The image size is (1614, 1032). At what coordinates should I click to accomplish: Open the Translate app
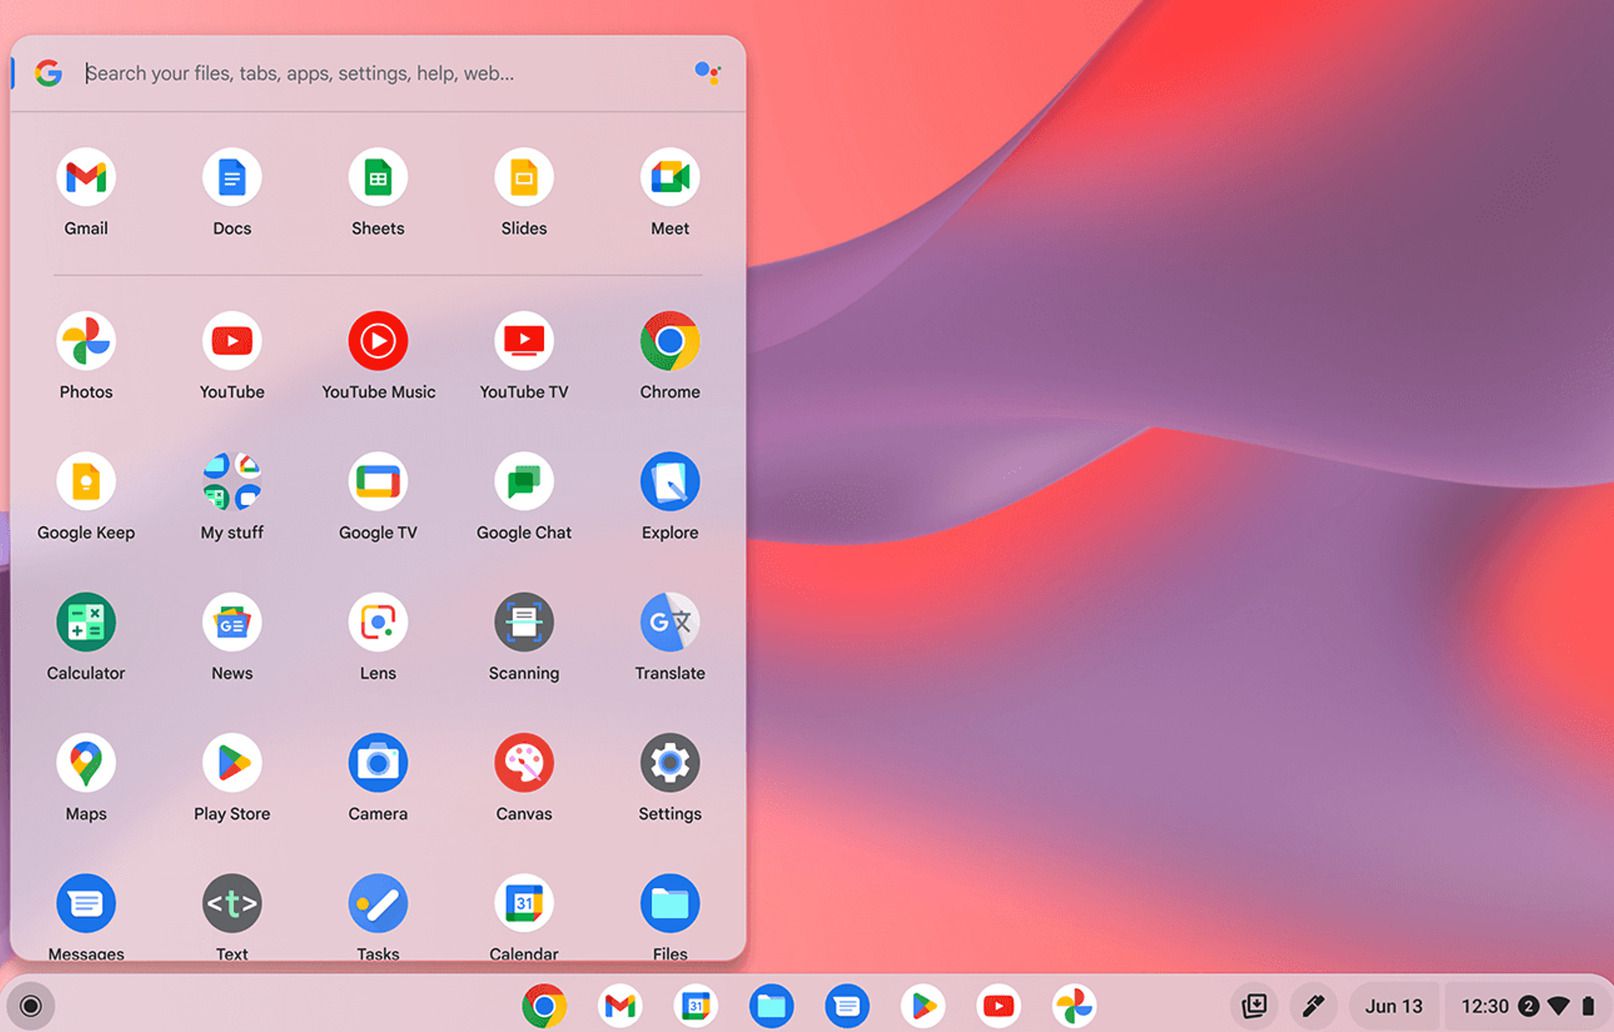(x=670, y=622)
